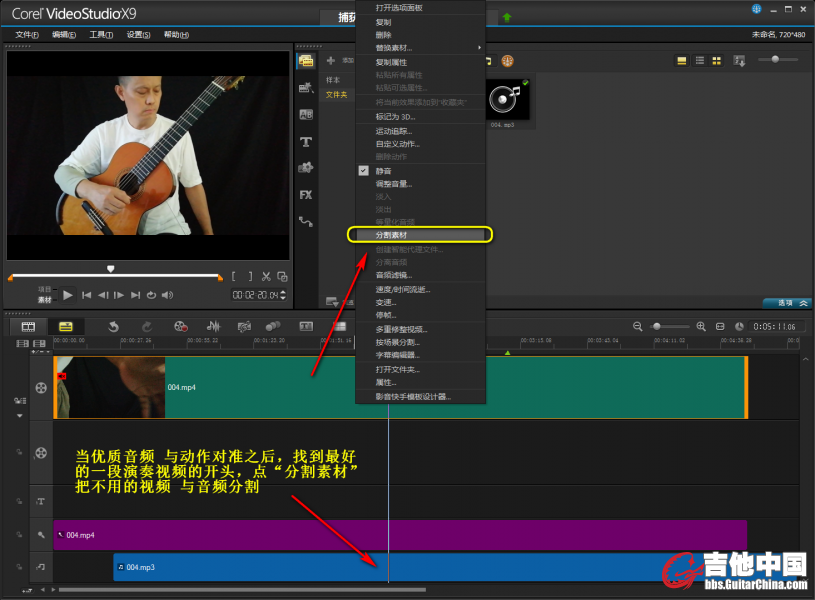
Task: Open the Track Motion tool
Action: (x=273, y=327)
